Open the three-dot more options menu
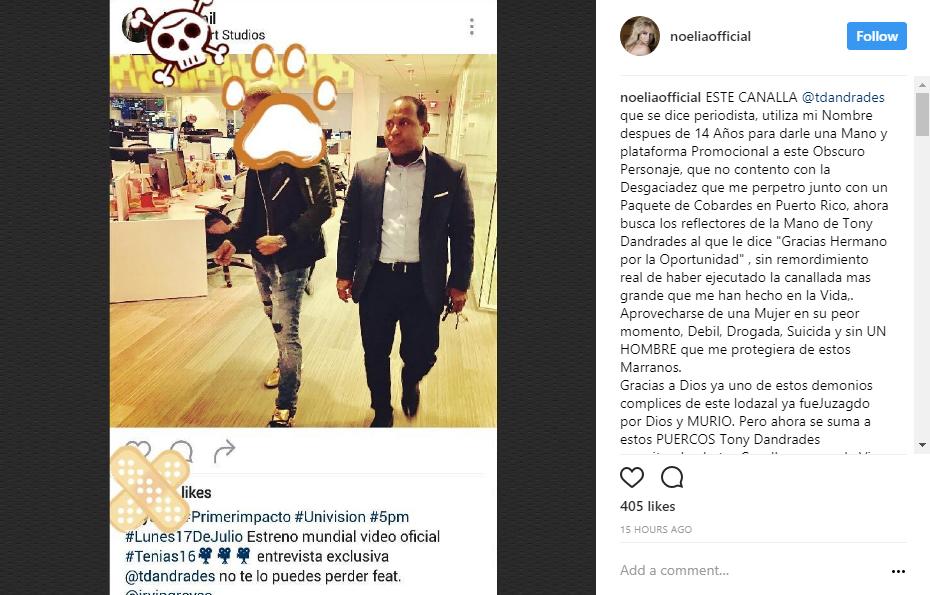The image size is (930, 595). tap(898, 571)
